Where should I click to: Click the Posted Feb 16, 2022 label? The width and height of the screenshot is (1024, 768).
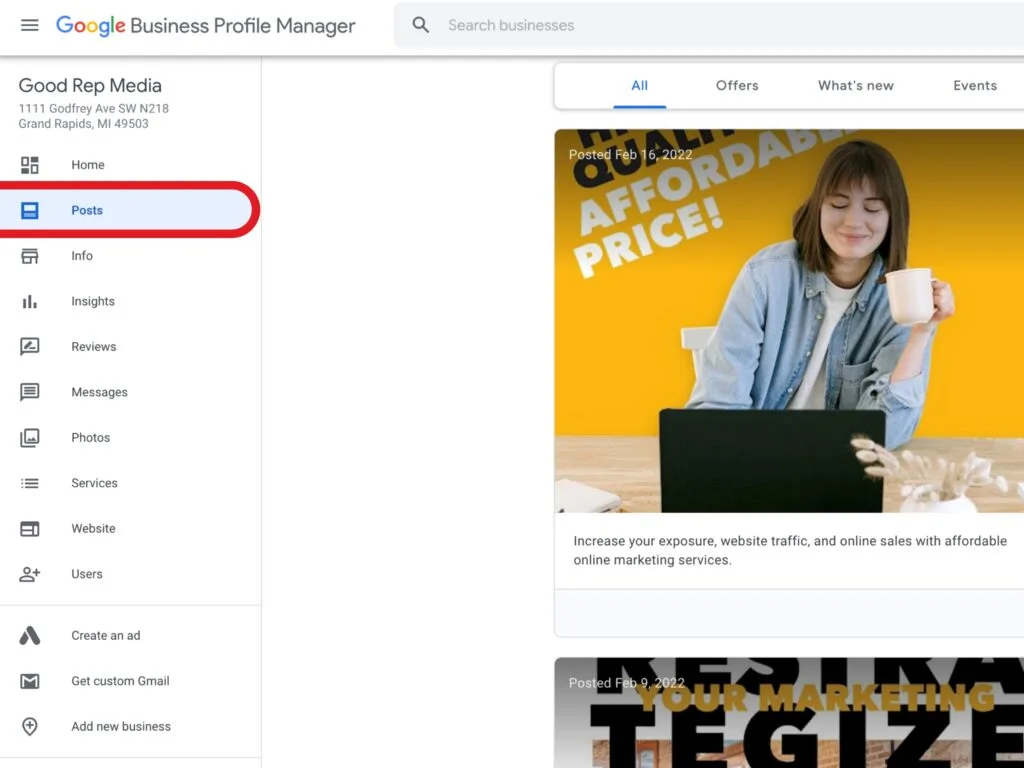pos(630,155)
